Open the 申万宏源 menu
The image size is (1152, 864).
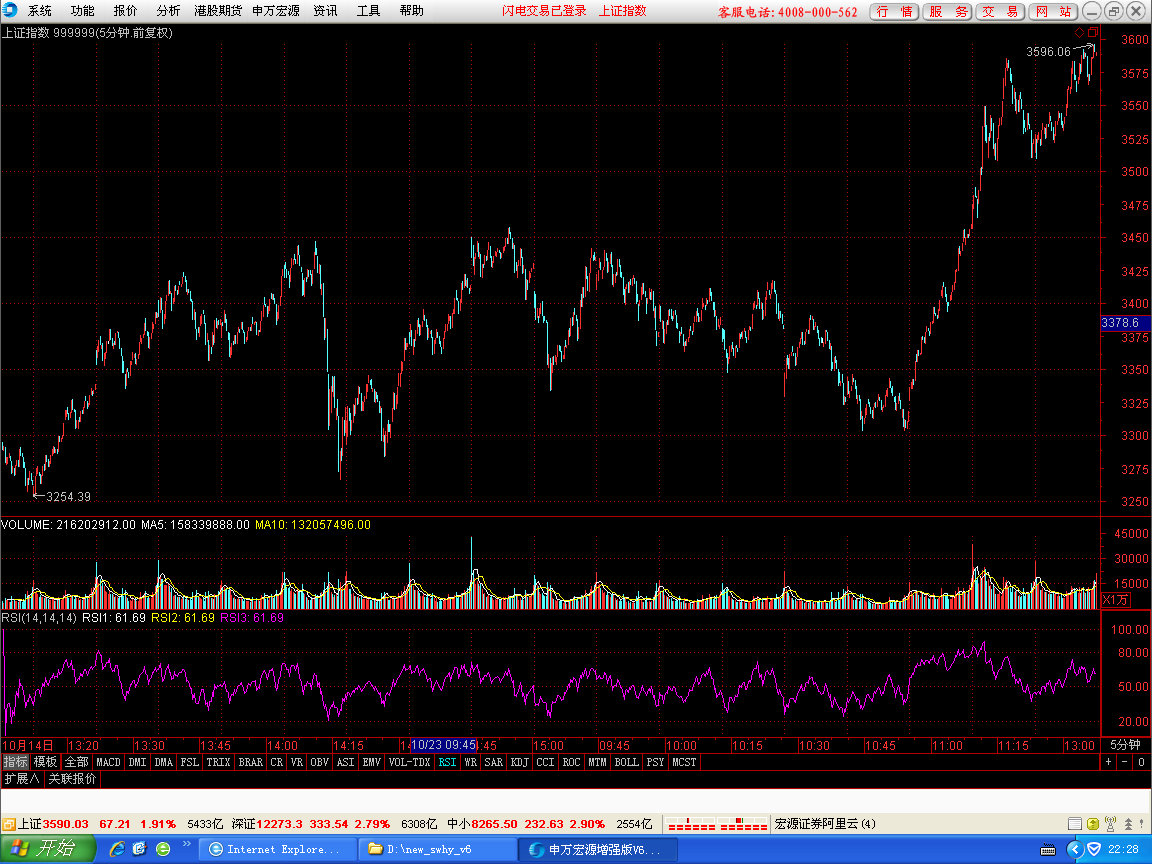(x=276, y=10)
